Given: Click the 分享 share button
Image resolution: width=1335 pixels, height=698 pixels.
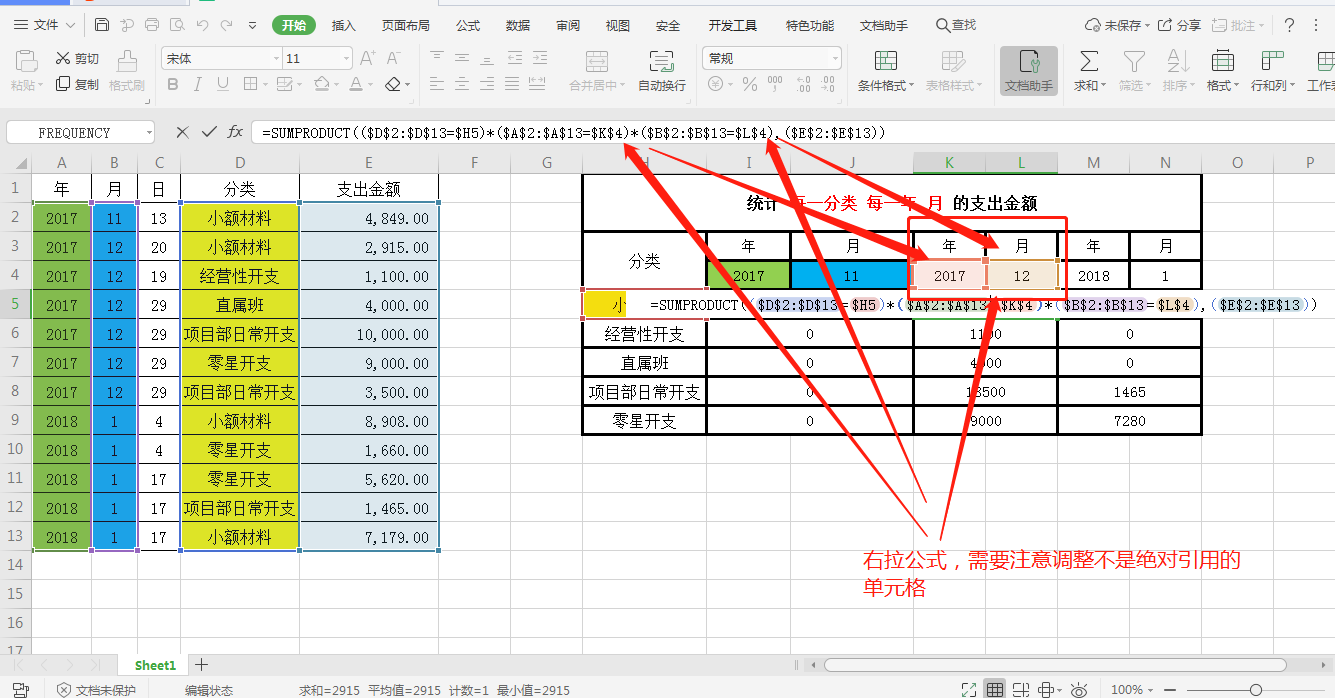Looking at the screenshot, I should (x=1180, y=25).
